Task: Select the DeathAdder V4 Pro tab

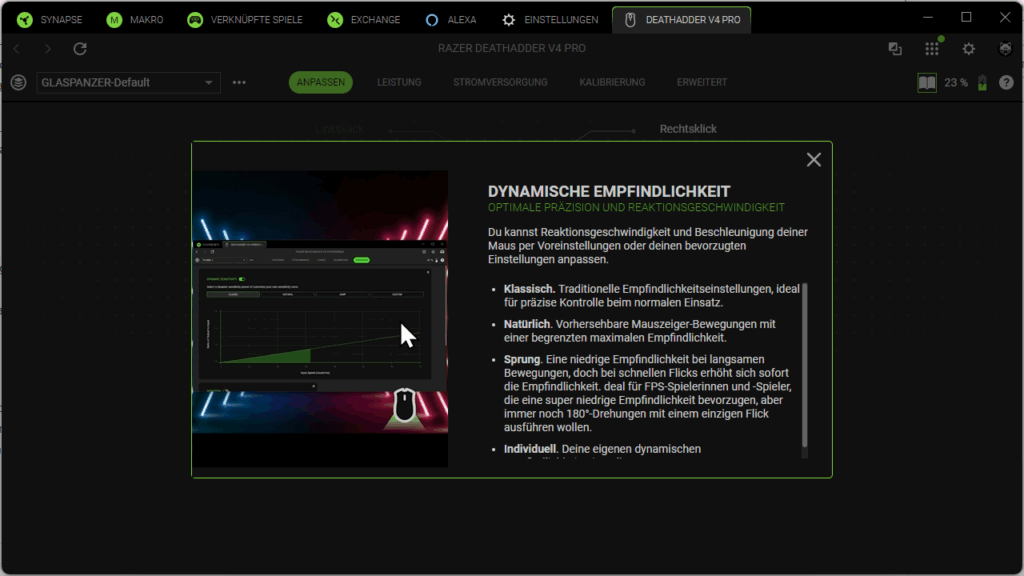Action: (x=682, y=20)
